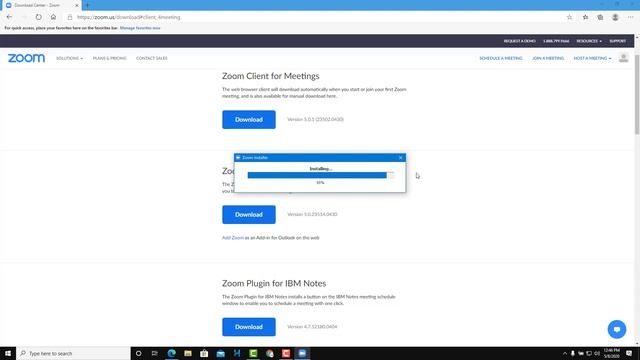Download Zoom Client for Meetings
The image size is (640, 360).
pyautogui.click(x=249, y=120)
